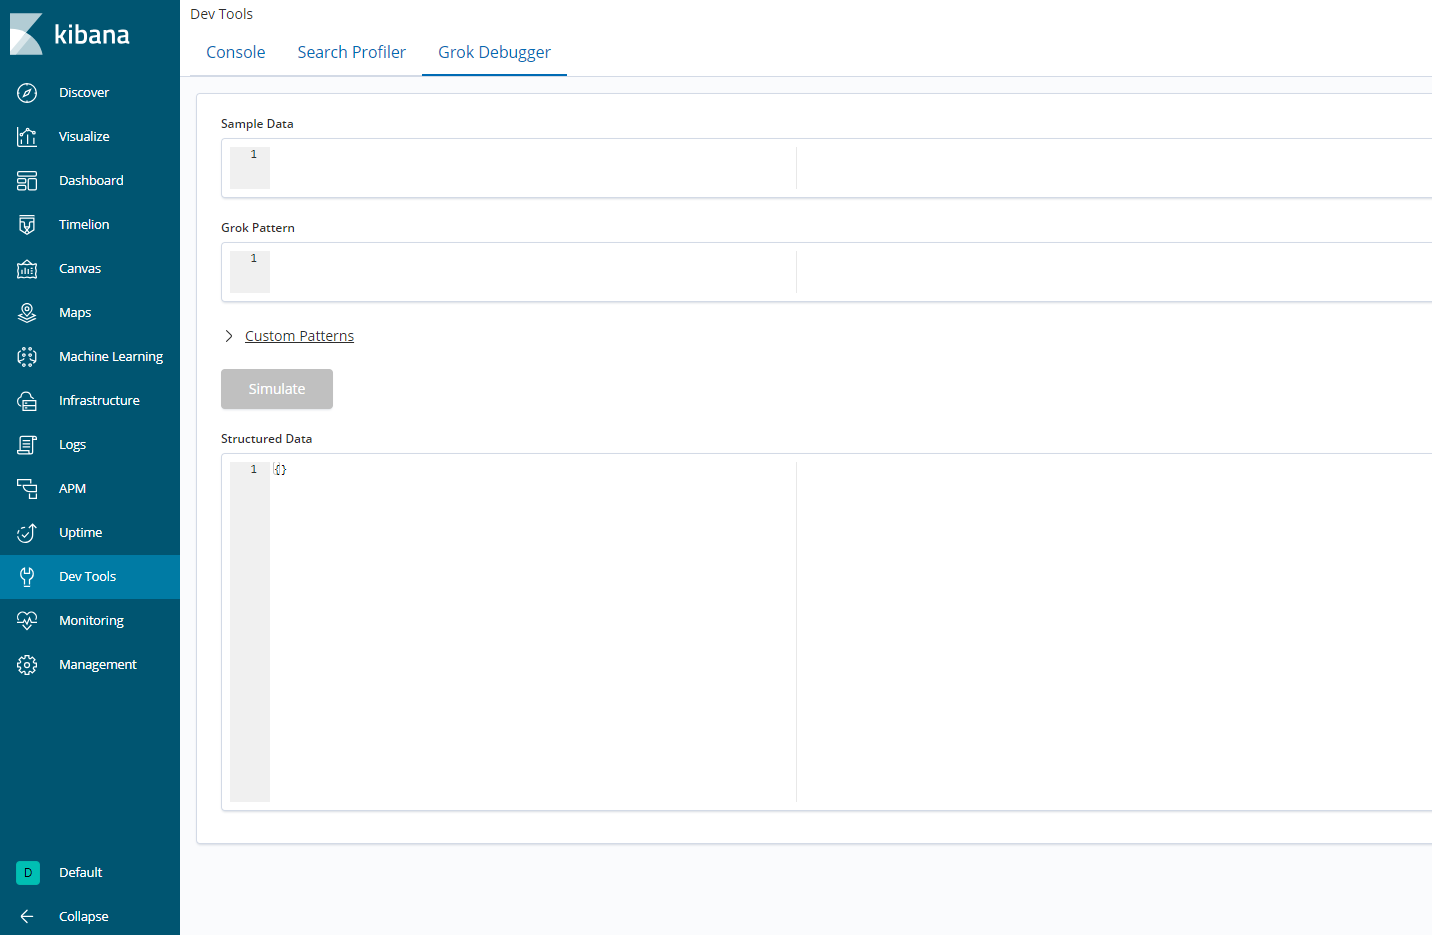Open the Machine Learning label
The width and height of the screenshot is (1432, 935).
(111, 357)
